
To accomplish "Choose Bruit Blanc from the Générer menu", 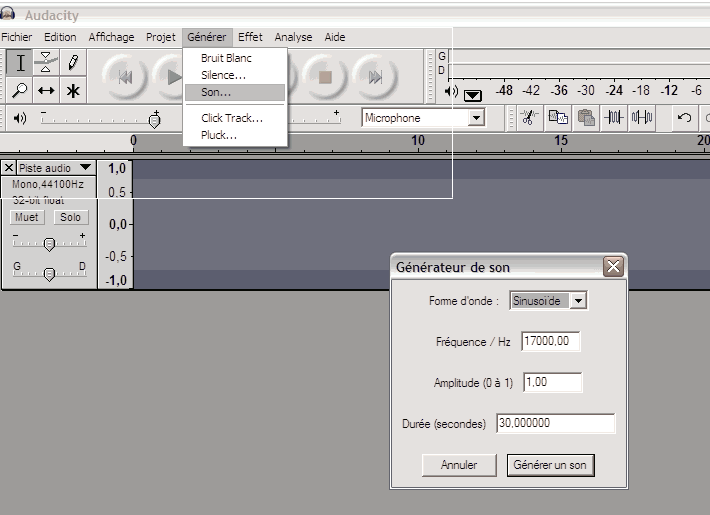I will click(x=235, y=58).
